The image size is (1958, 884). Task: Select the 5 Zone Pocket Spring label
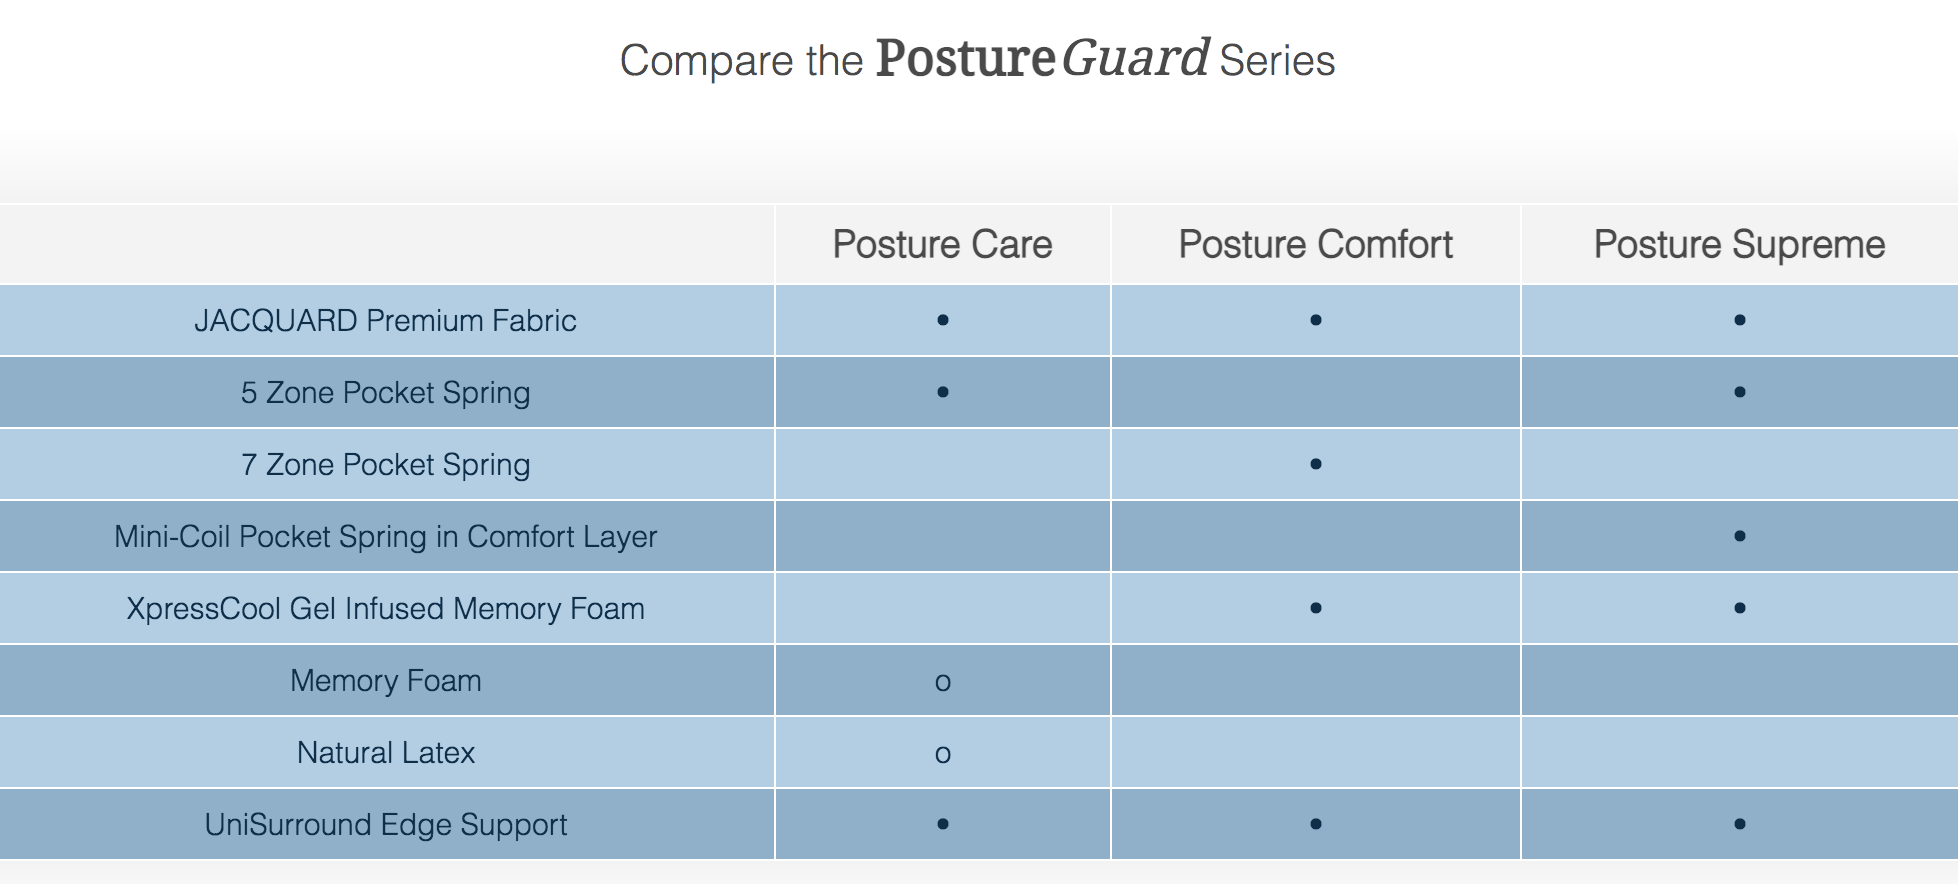click(x=385, y=393)
